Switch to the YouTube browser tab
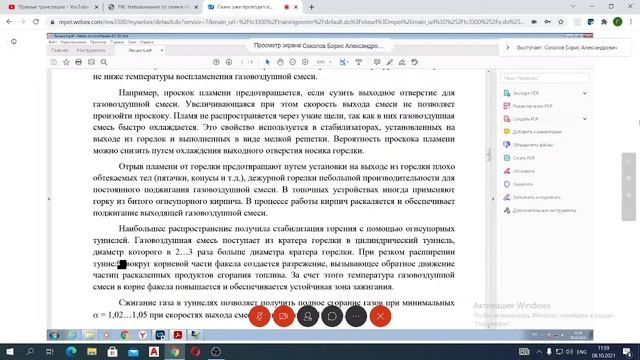The image size is (640, 360). 52,7
